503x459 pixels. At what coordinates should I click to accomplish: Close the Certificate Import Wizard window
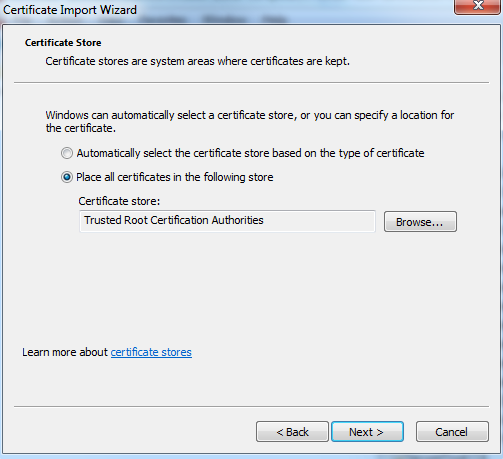(x=477, y=6)
